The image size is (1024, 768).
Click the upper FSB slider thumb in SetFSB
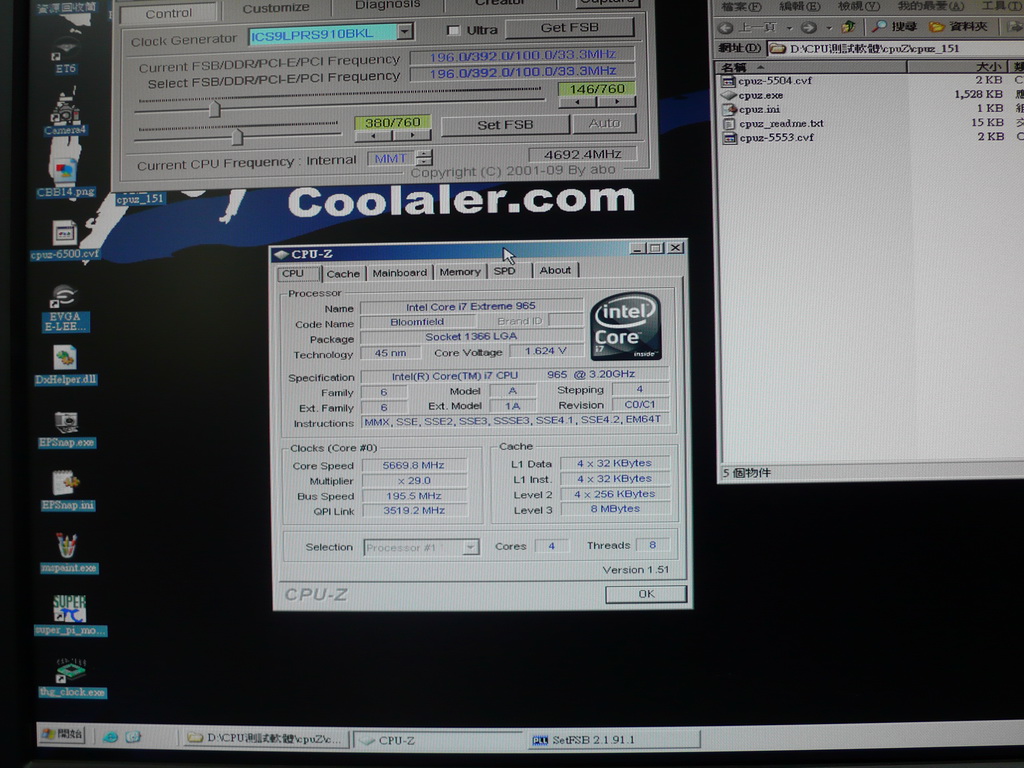click(214, 108)
